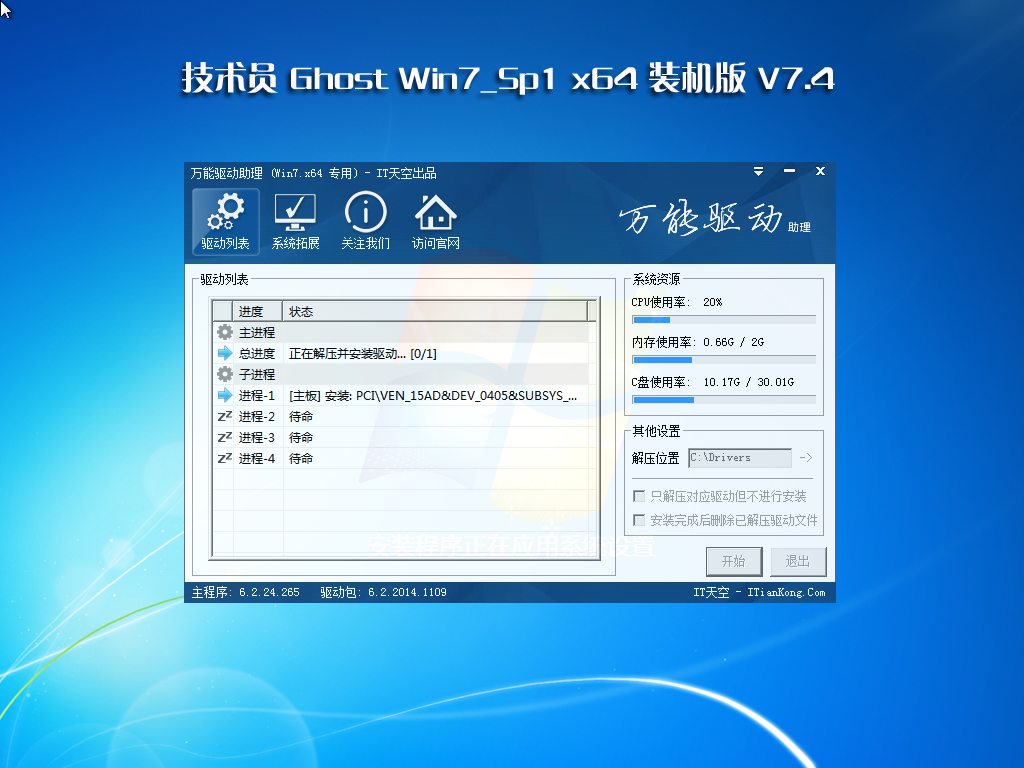The image size is (1024, 768).
Task: Open the 驱动列表 driver list tab
Action: (x=225, y=221)
